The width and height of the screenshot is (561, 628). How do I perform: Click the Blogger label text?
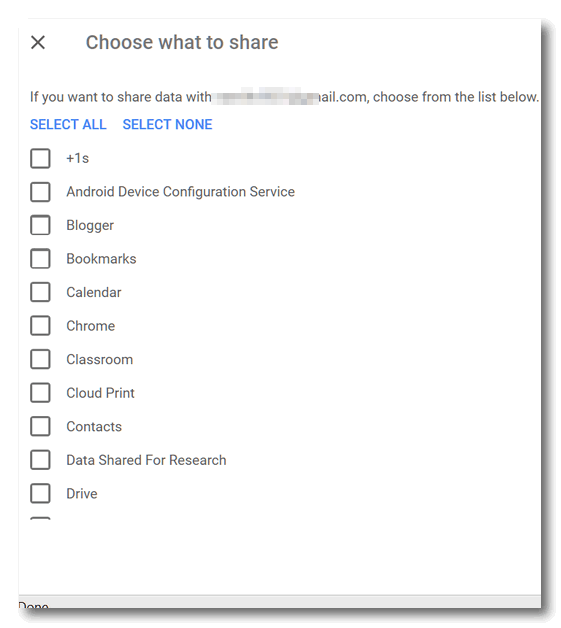90,225
